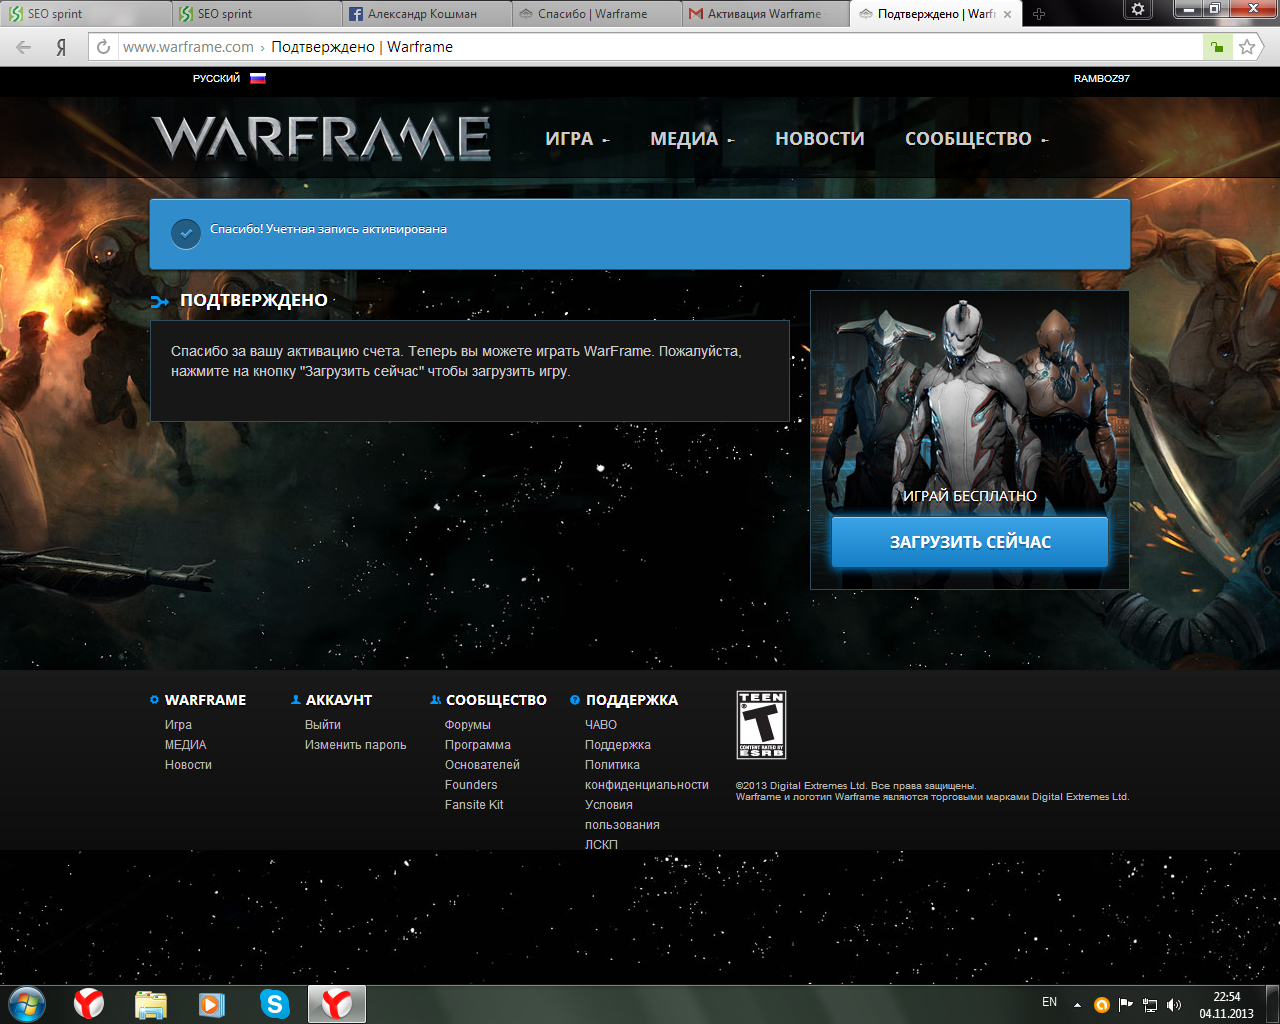Viewport: 1280px width, 1024px height.
Task: Open Поддержка support link
Action: click(618, 745)
